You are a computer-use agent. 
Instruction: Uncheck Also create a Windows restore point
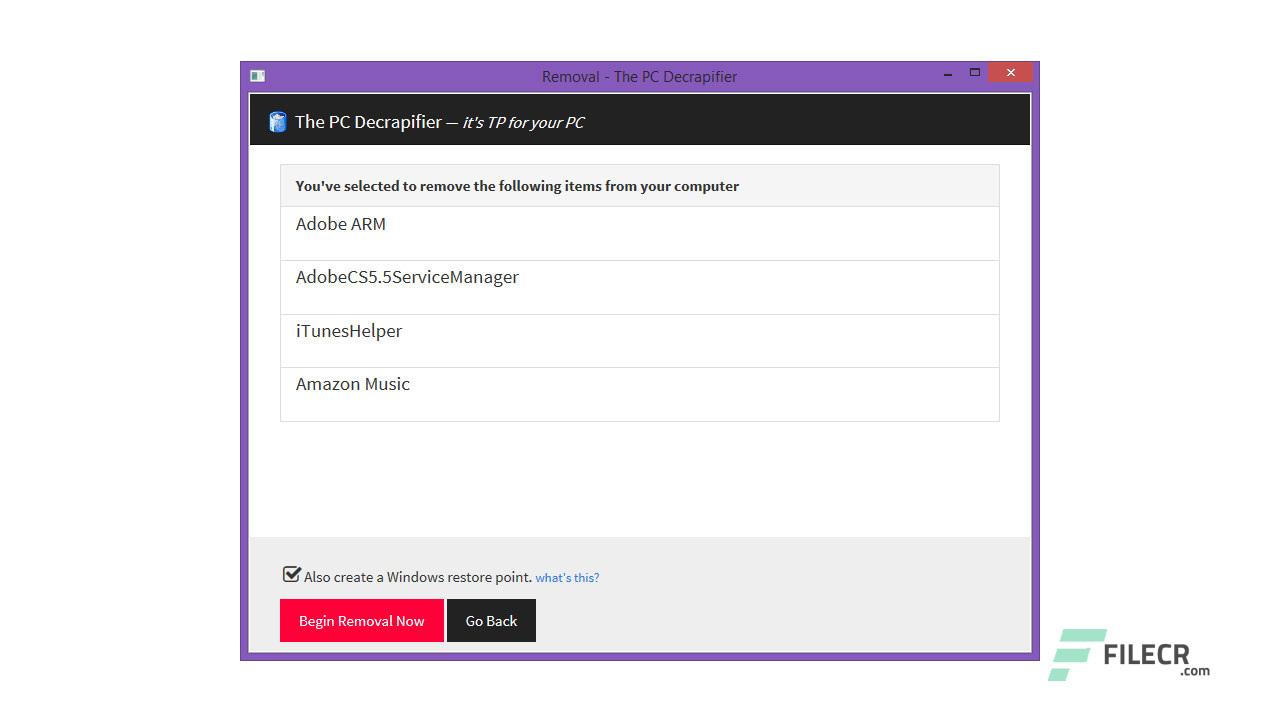coord(292,574)
